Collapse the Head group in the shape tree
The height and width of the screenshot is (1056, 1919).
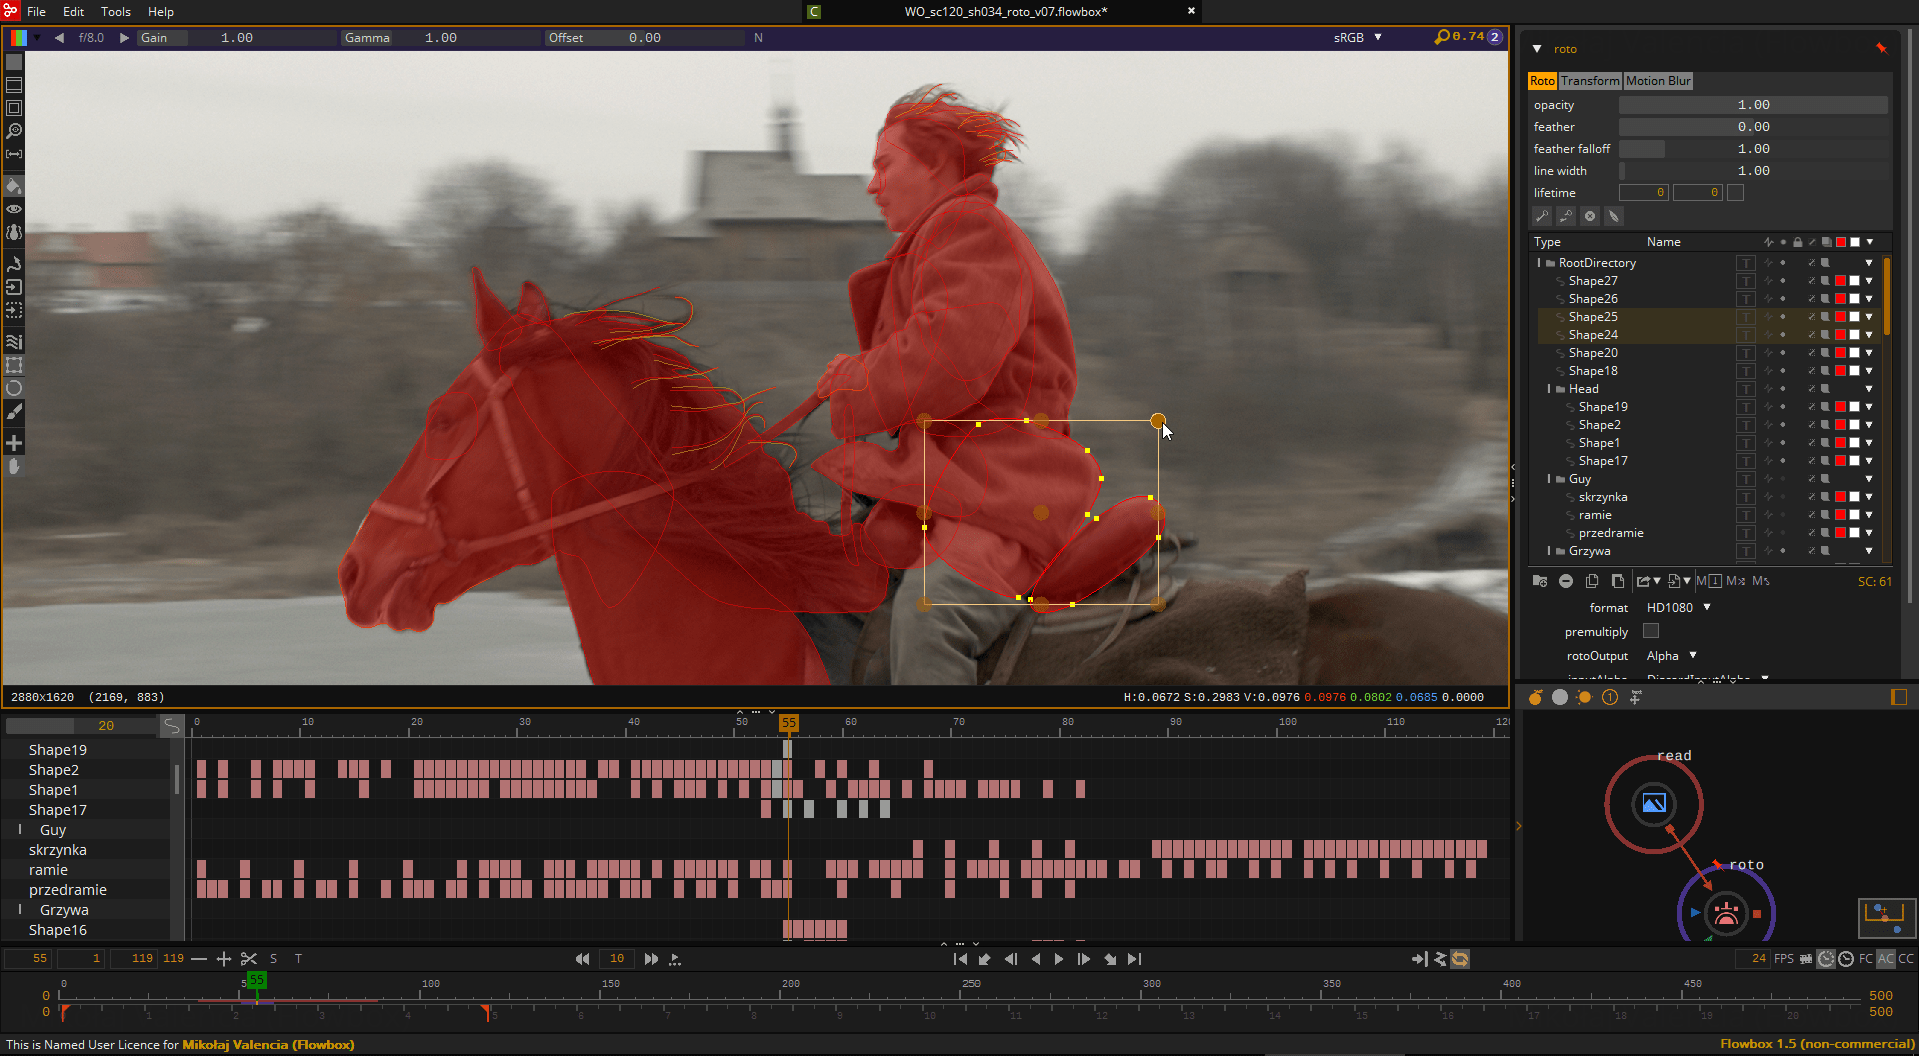[1551, 389]
